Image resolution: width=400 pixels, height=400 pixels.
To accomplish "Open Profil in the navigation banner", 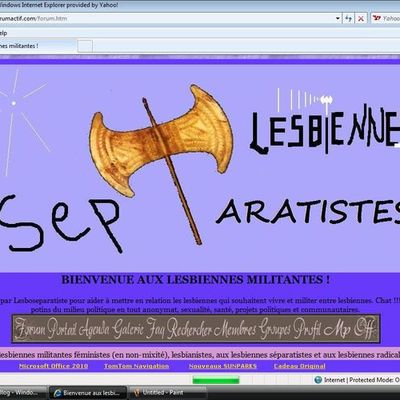I will pyautogui.click(x=308, y=328).
